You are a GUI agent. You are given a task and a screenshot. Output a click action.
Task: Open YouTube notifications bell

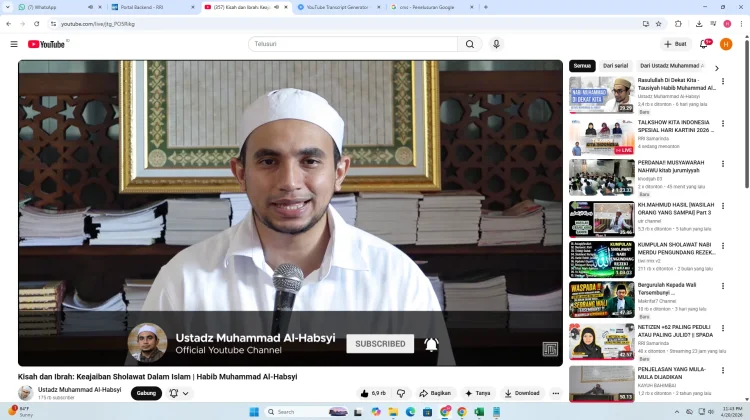point(704,44)
